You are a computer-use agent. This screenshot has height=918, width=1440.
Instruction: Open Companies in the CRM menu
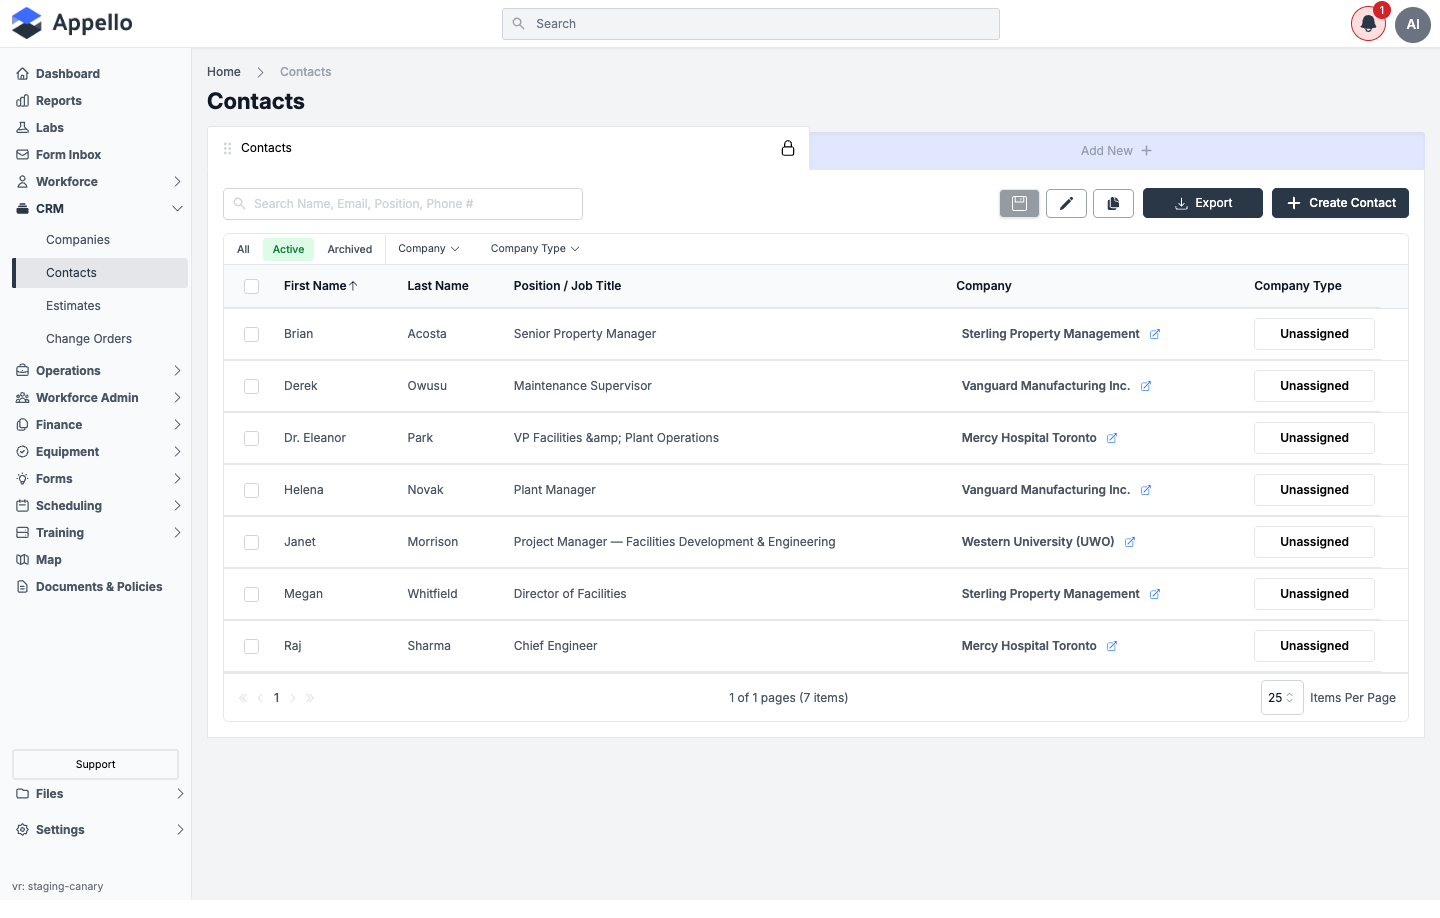78,240
